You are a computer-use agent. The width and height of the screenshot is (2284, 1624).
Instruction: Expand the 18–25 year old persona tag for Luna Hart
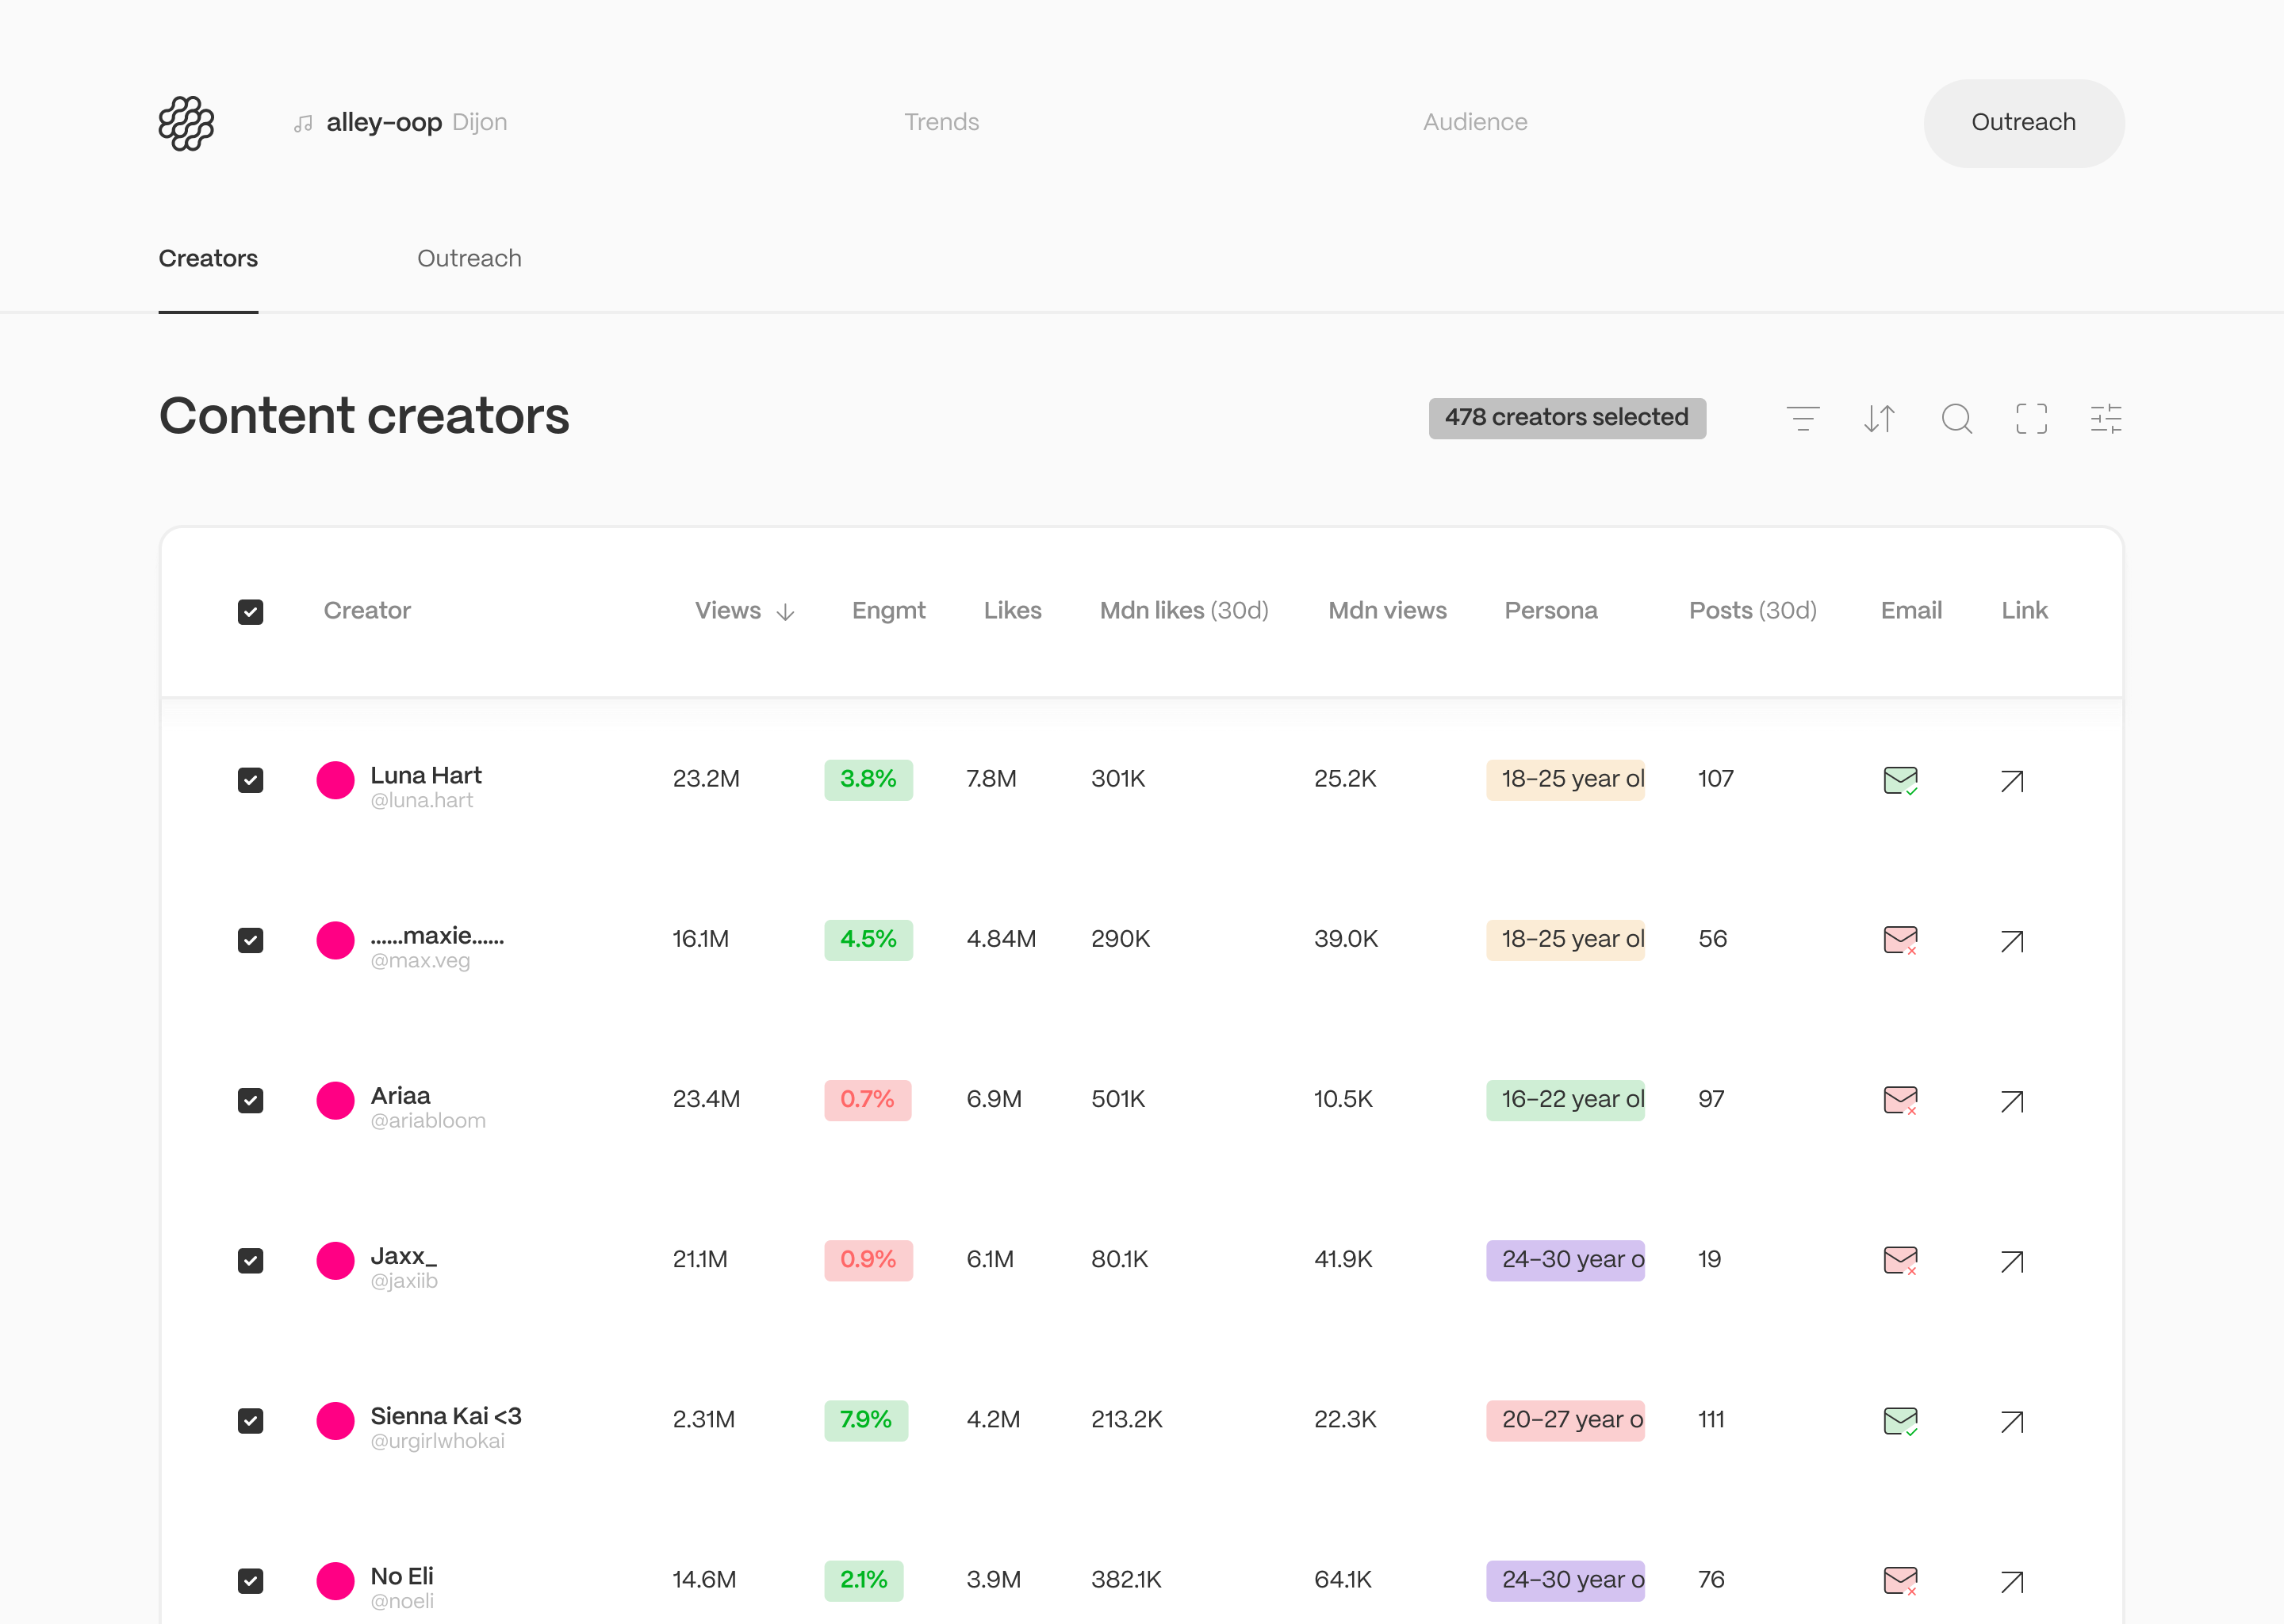click(x=1565, y=779)
